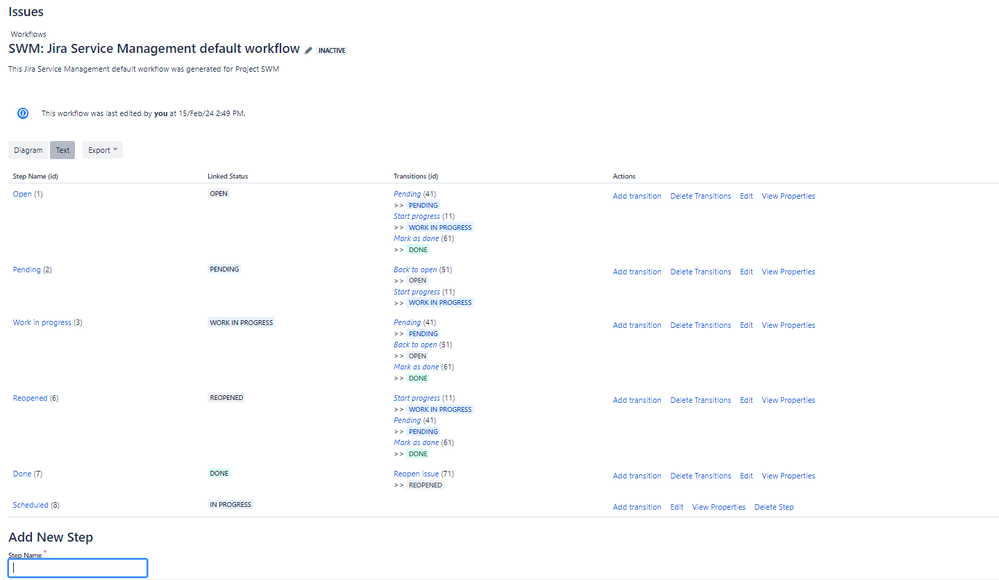The height and width of the screenshot is (580, 999).
Task: Click the Linked Status column header
Action: 227,177
